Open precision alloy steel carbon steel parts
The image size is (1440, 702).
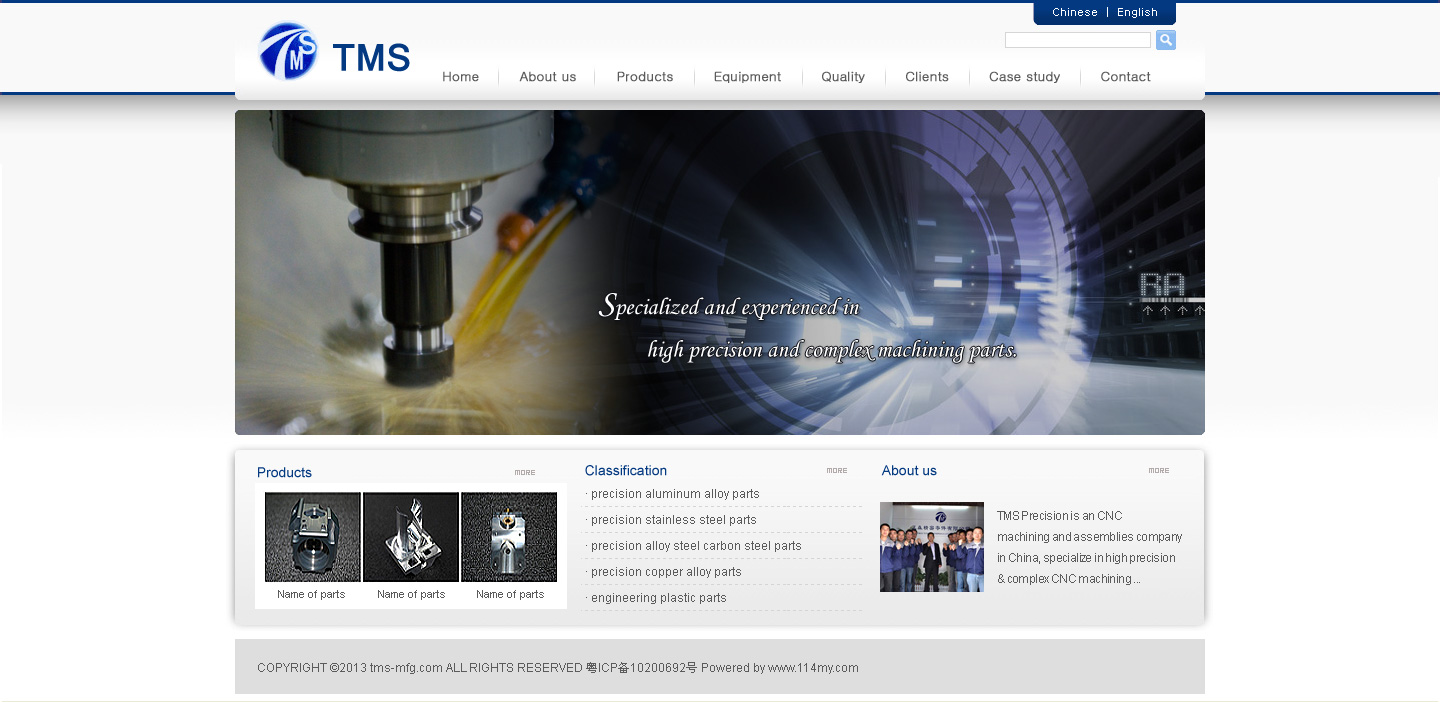[696, 546]
